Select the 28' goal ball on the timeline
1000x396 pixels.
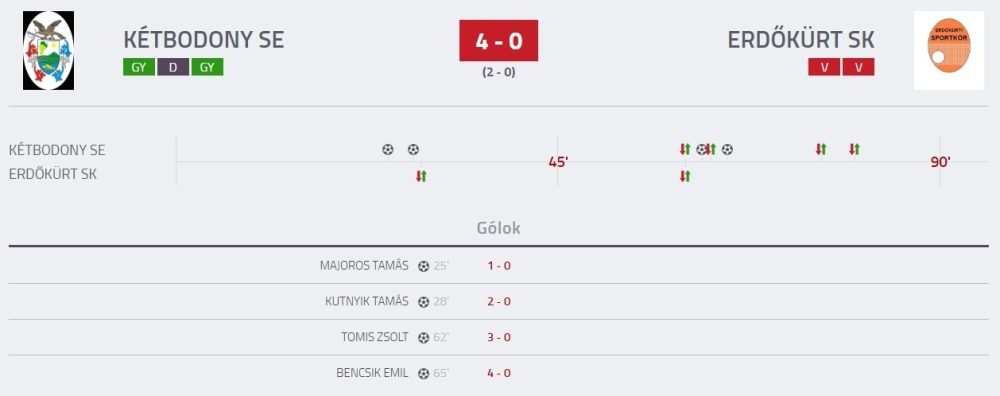(413, 150)
